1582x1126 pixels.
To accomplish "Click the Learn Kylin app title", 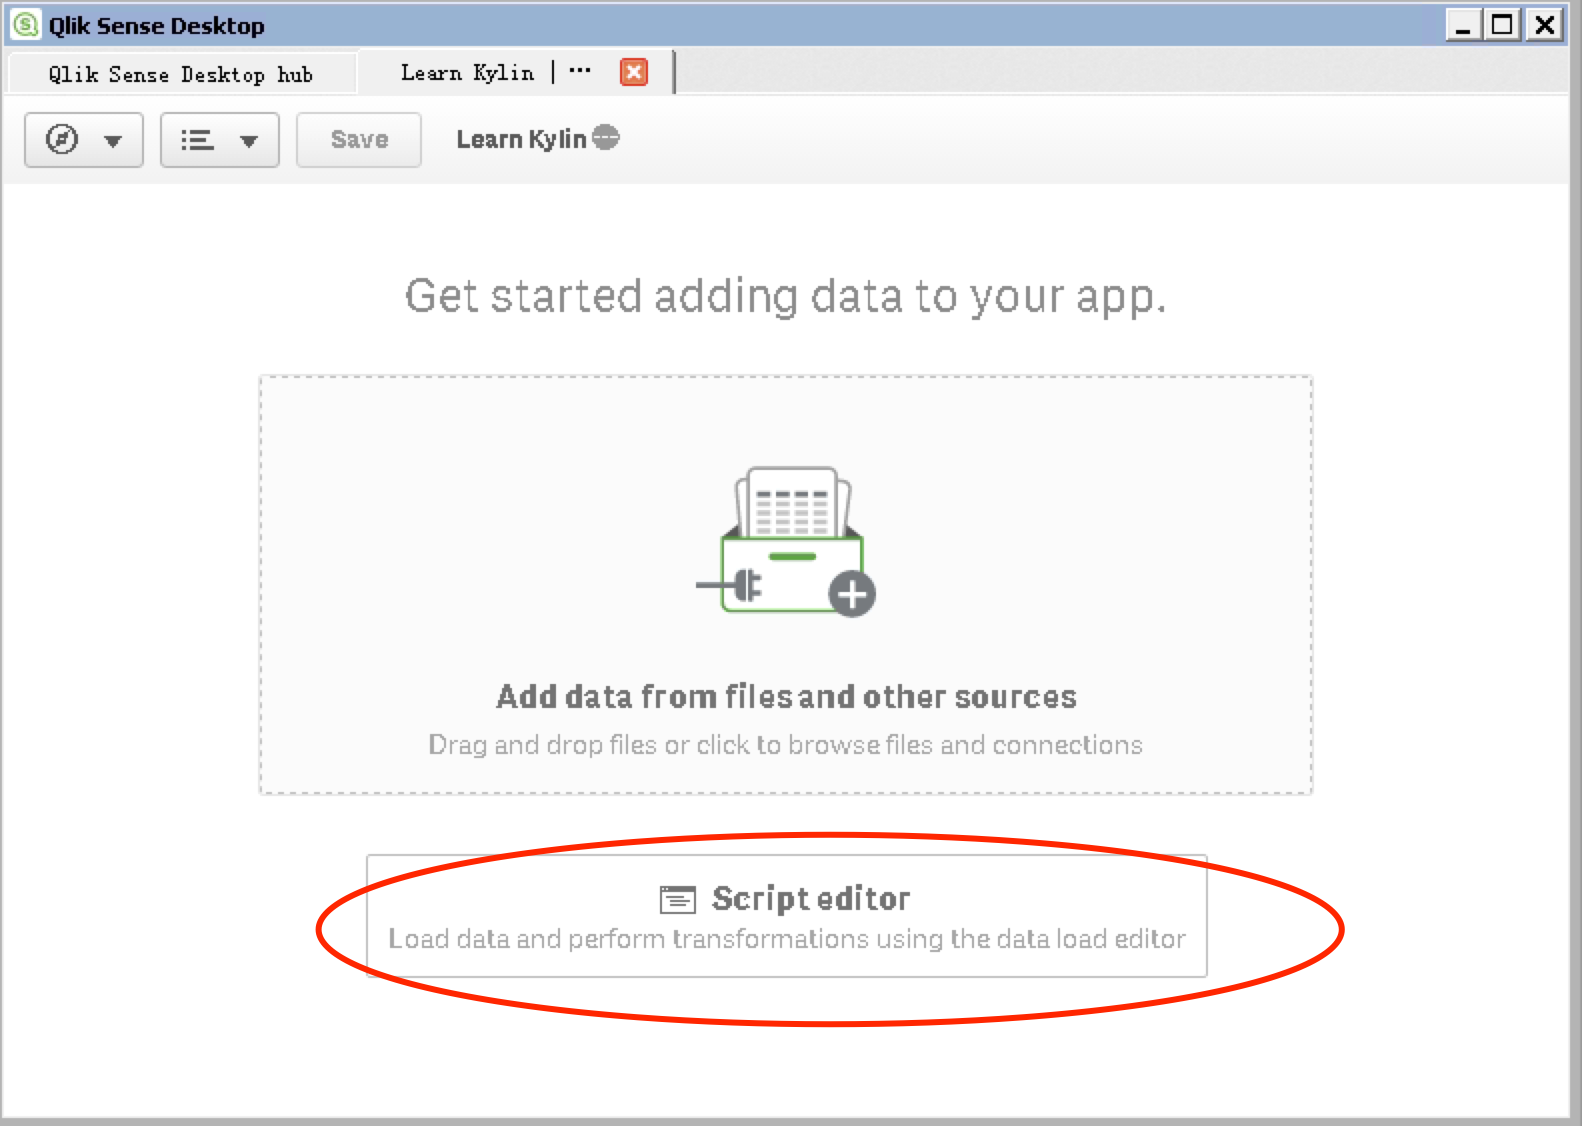I will coord(521,140).
